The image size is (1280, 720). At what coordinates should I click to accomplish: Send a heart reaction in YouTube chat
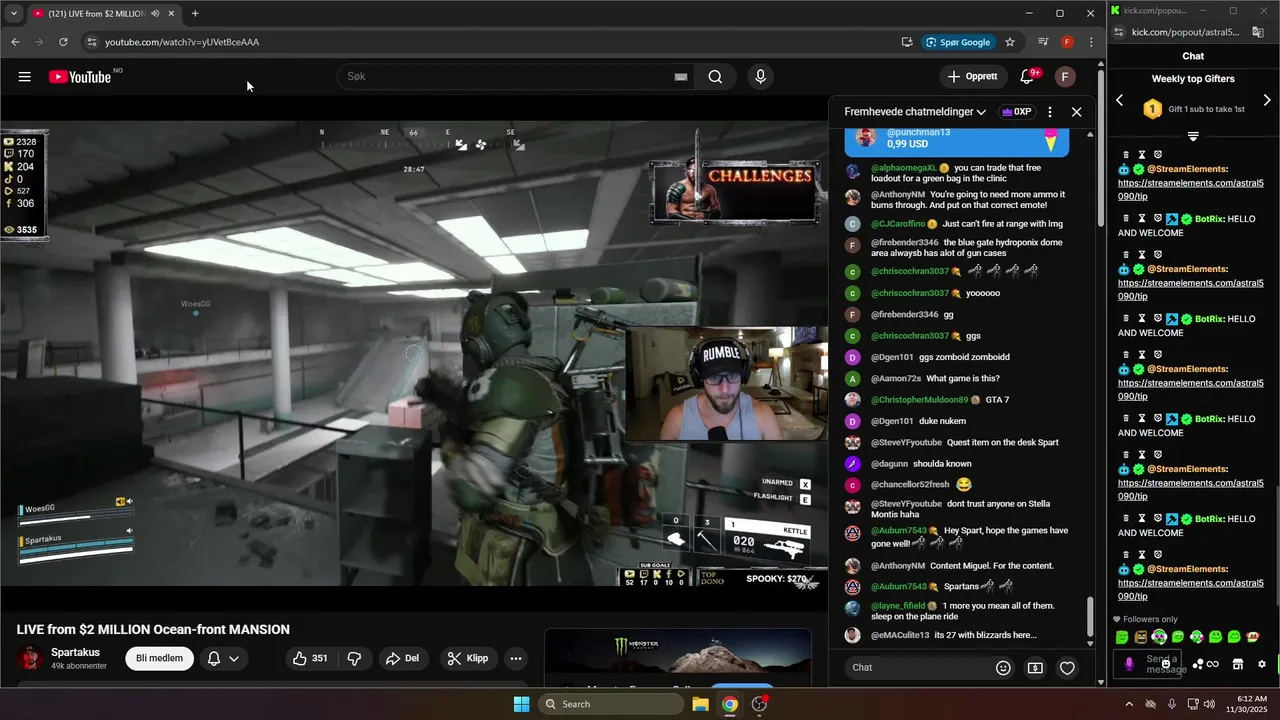(1067, 668)
